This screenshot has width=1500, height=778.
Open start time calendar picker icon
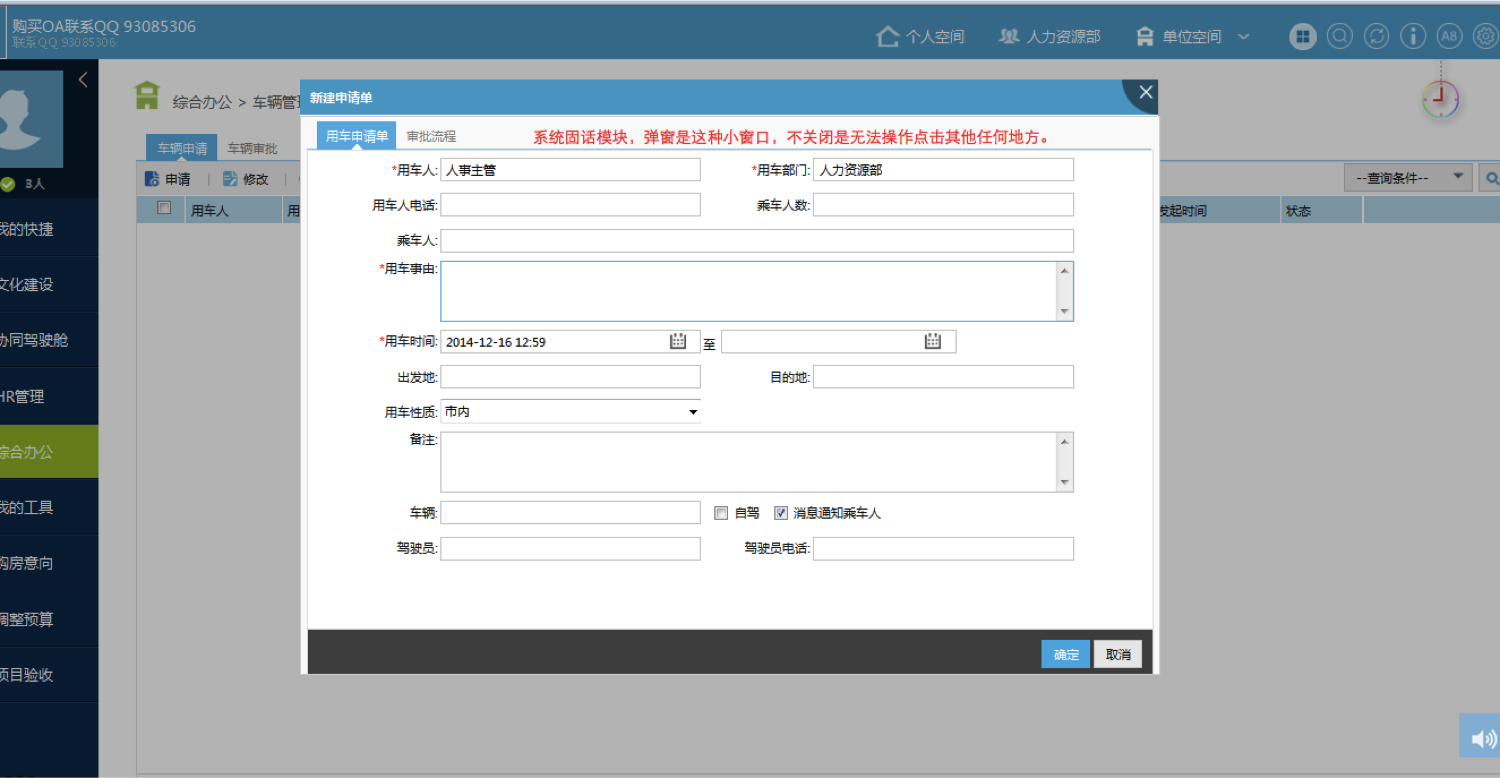click(678, 342)
